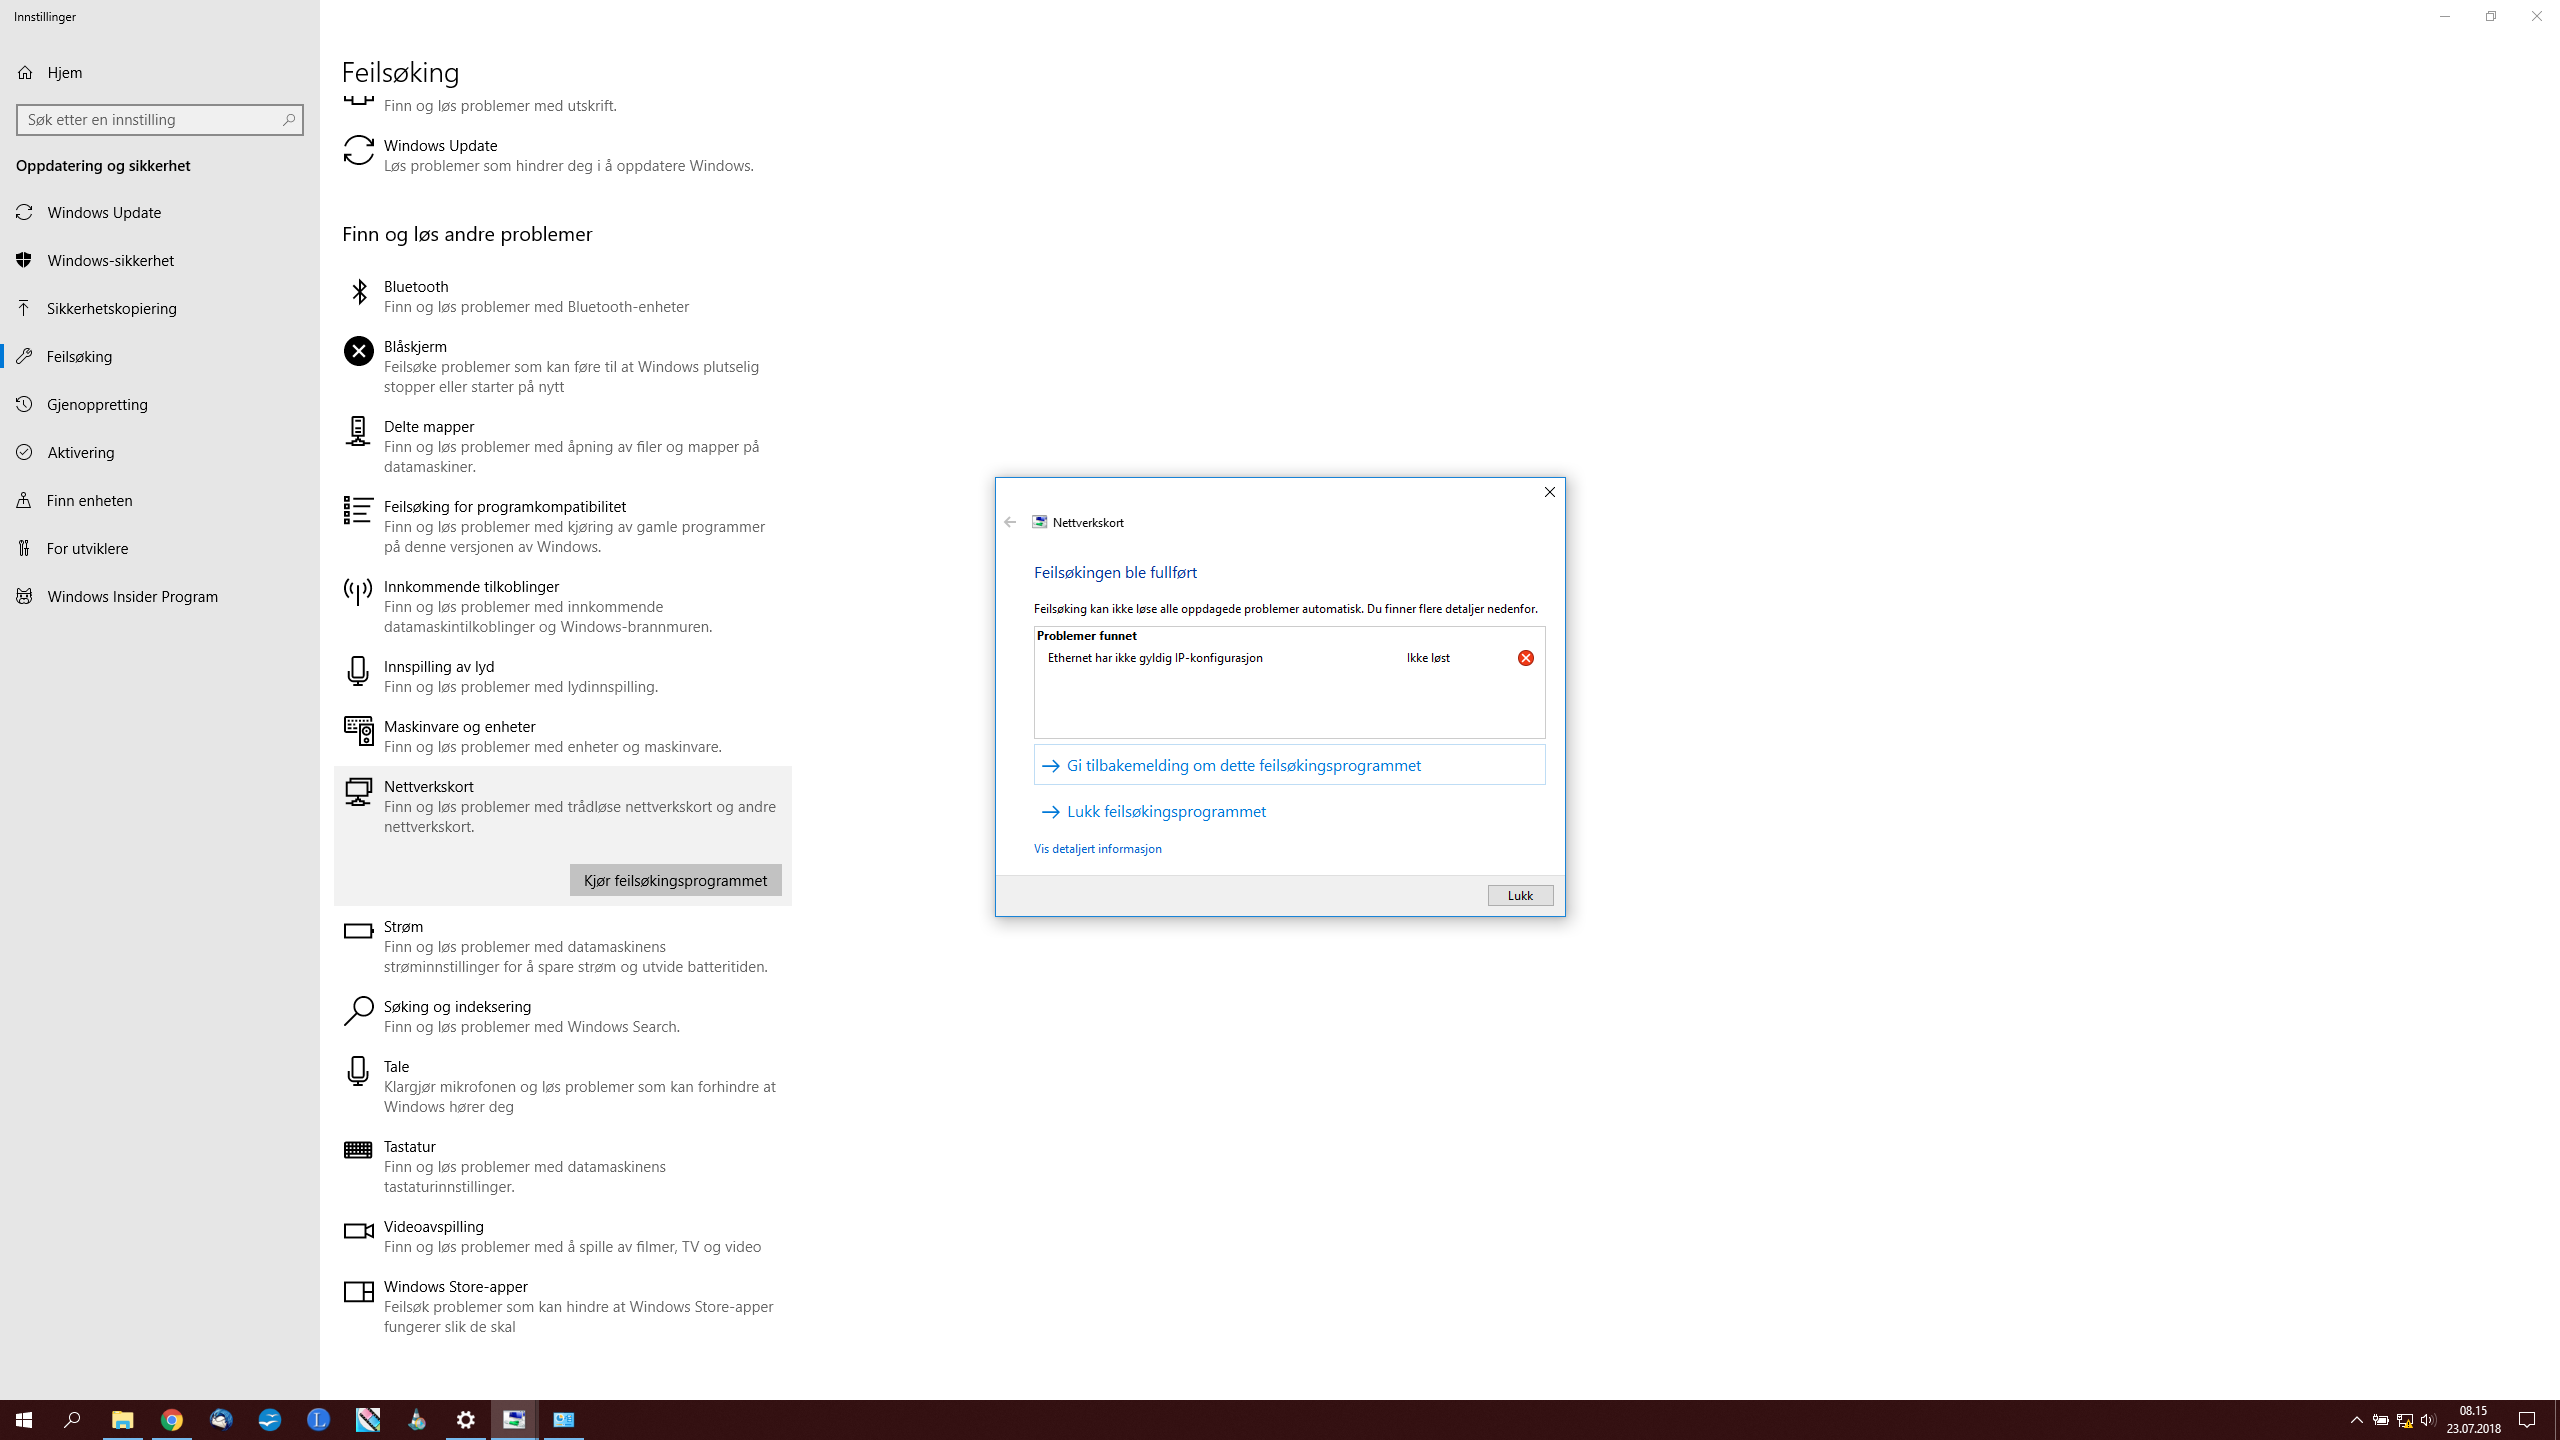The height and width of the screenshot is (1440, 2560).
Task: Open Windows-sikkerhet in the sidebar
Action: (160, 260)
